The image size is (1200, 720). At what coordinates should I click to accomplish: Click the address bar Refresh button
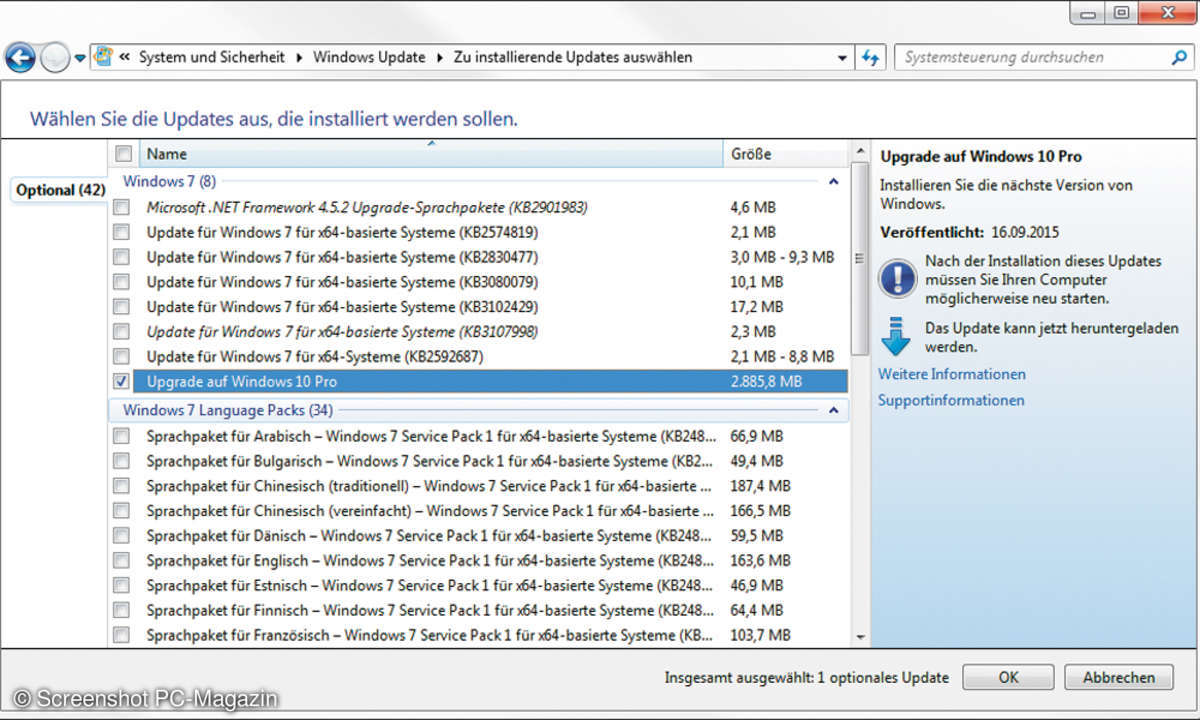point(870,58)
